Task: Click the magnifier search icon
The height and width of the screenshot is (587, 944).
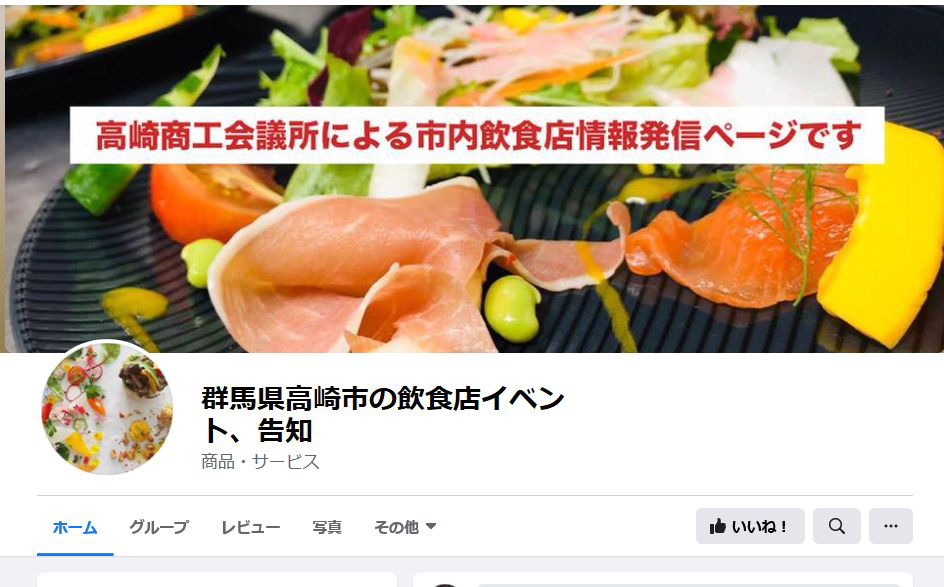Action: click(836, 526)
